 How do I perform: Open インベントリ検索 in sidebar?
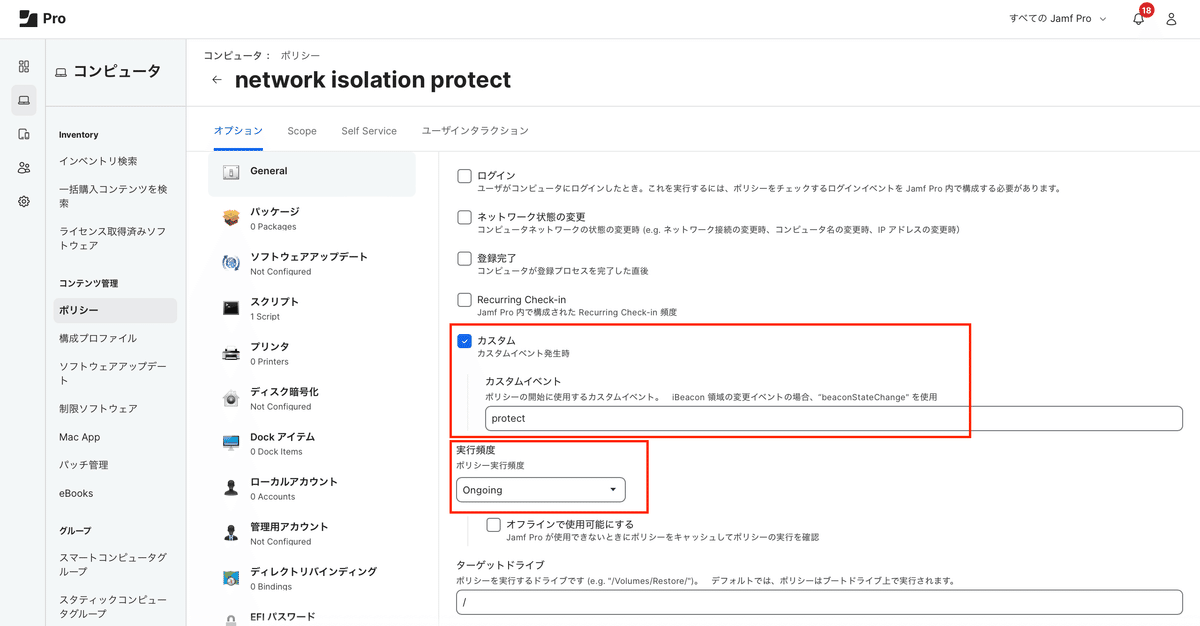point(98,161)
